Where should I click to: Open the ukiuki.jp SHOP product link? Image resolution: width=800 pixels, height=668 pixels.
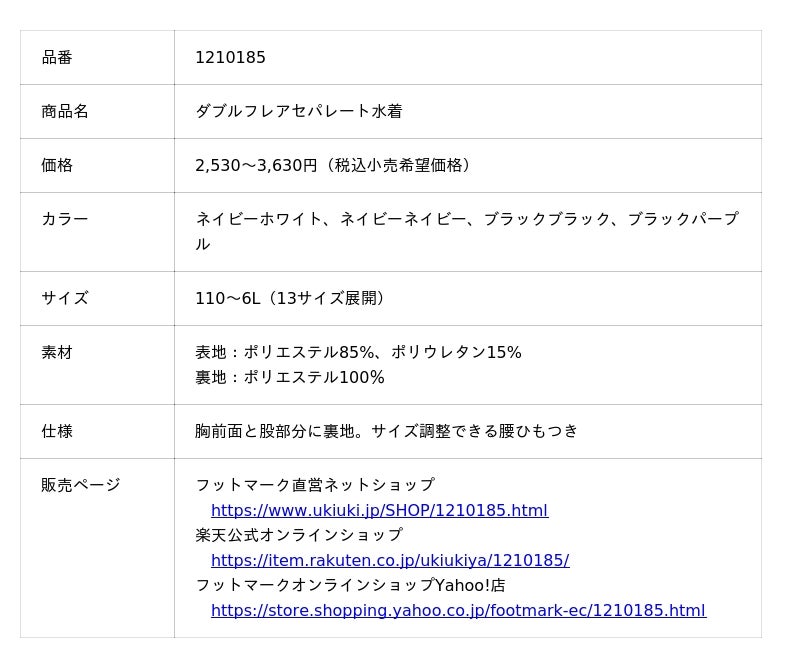pyautogui.click(x=379, y=511)
